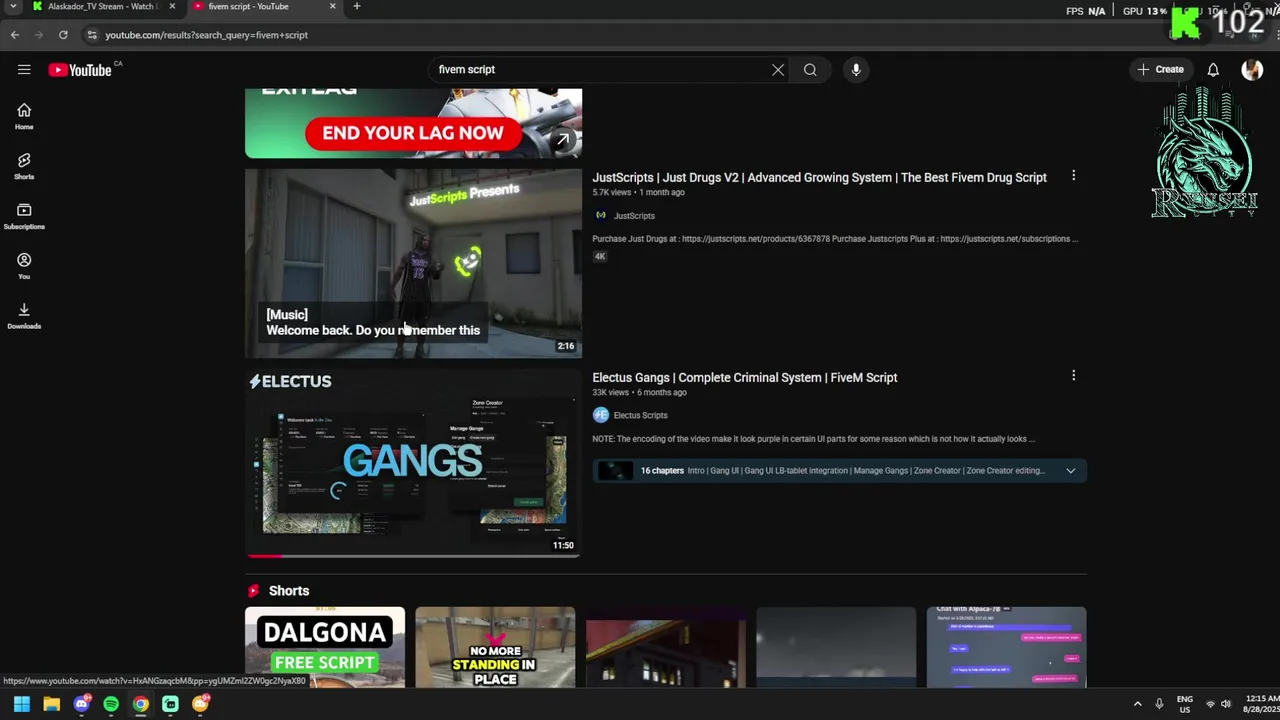1280x720 pixels.
Task: Visit the Electus Scripts channel name link
Action: coord(640,416)
